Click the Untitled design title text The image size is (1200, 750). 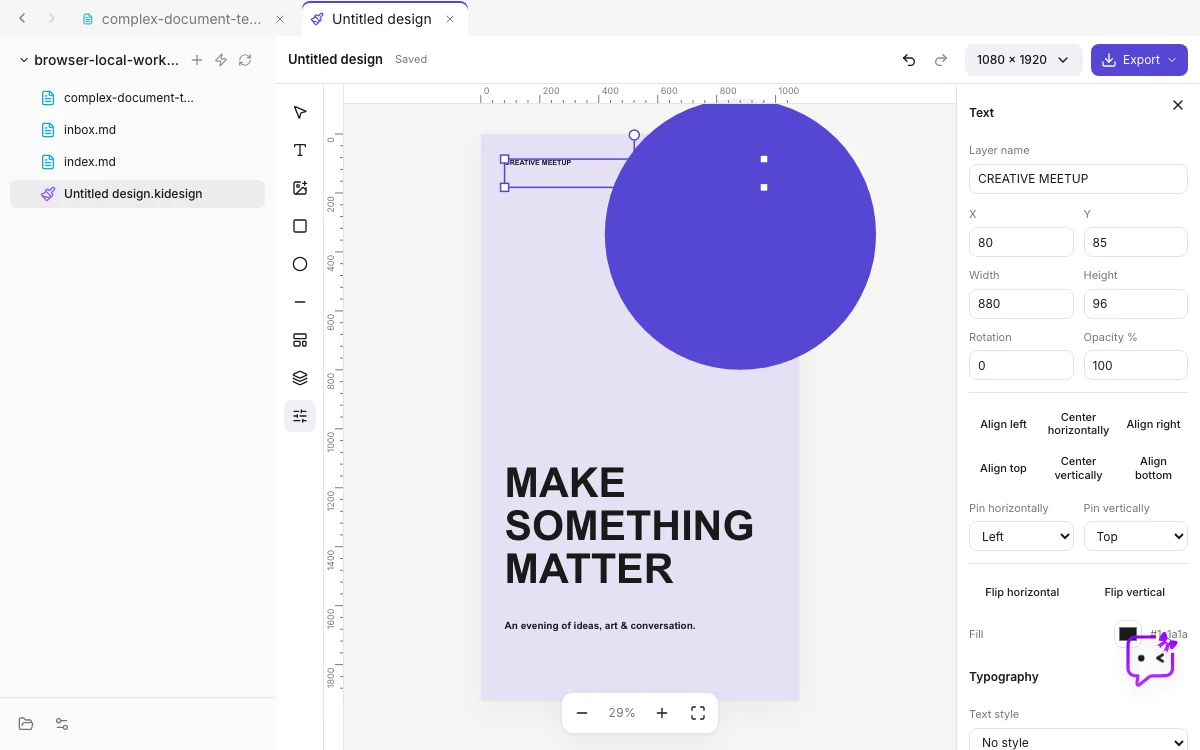tap(335, 60)
